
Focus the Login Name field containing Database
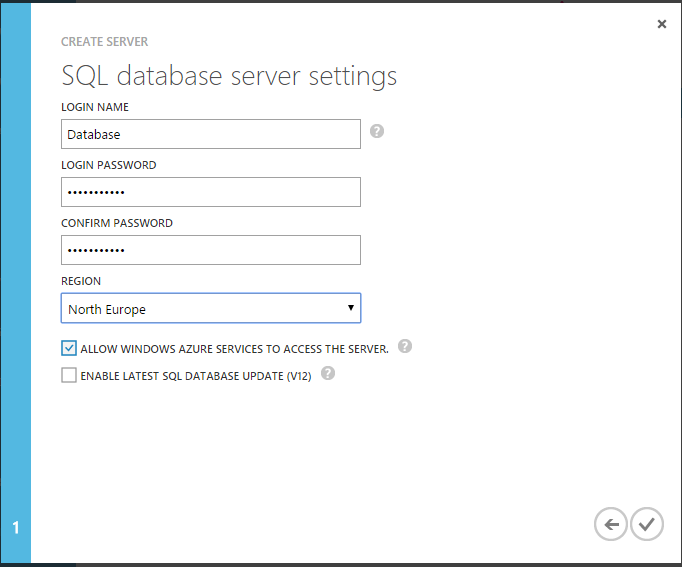(x=211, y=134)
